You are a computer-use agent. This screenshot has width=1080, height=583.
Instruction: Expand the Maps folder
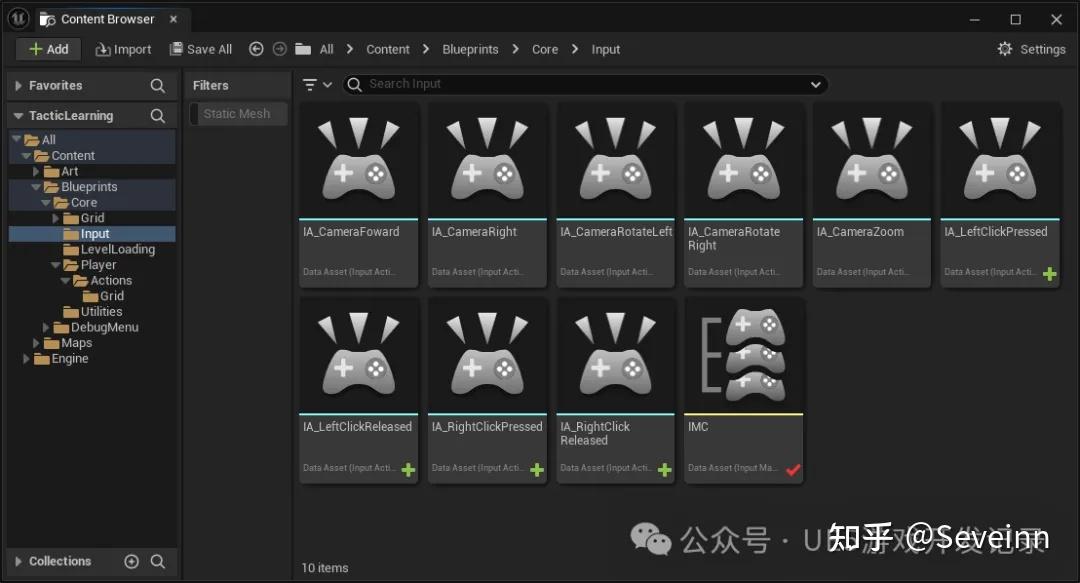tap(37, 343)
